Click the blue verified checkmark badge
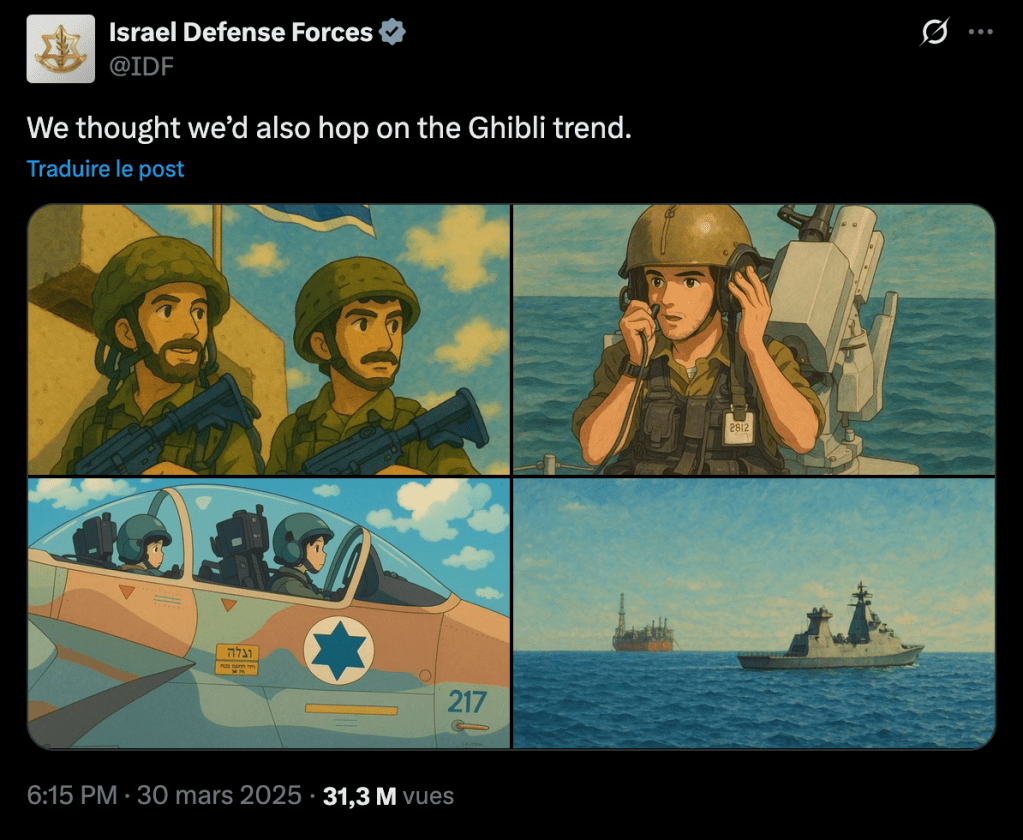Screen dimensions: 1023x840 coord(390,31)
